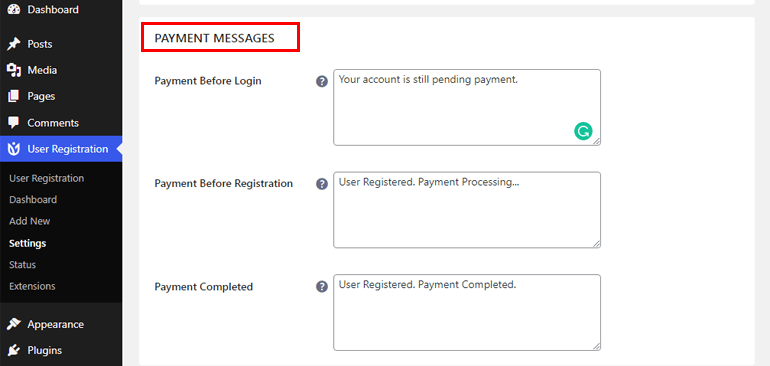Open the Status submenu link
Image resolution: width=770 pixels, height=366 pixels.
click(23, 265)
